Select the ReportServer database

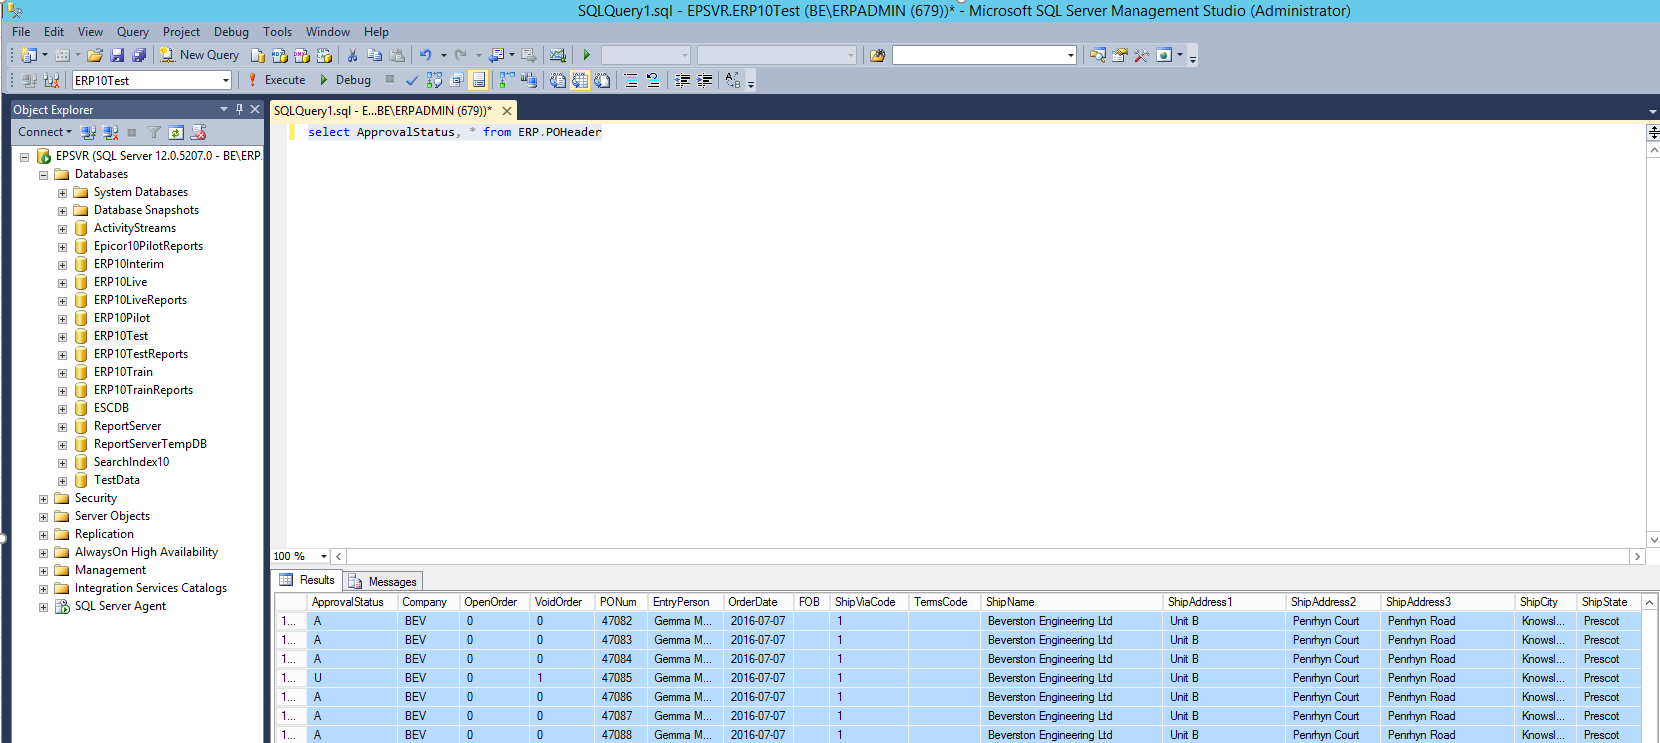point(127,426)
